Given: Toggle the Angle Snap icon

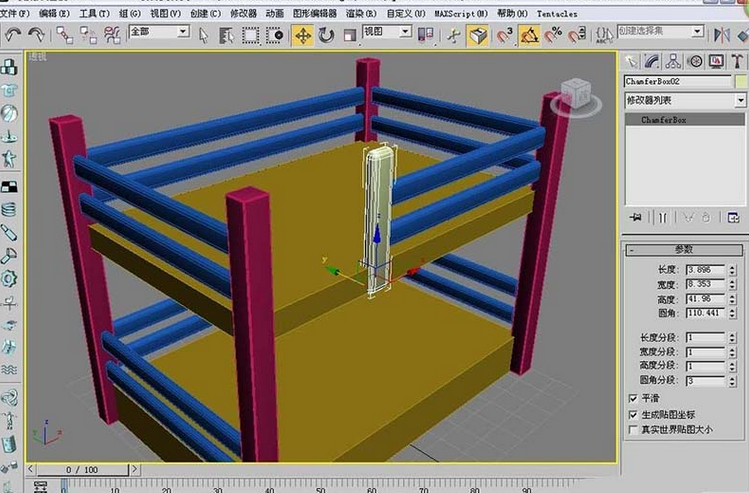Looking at the screenshot, I should (x=529, y=35).
